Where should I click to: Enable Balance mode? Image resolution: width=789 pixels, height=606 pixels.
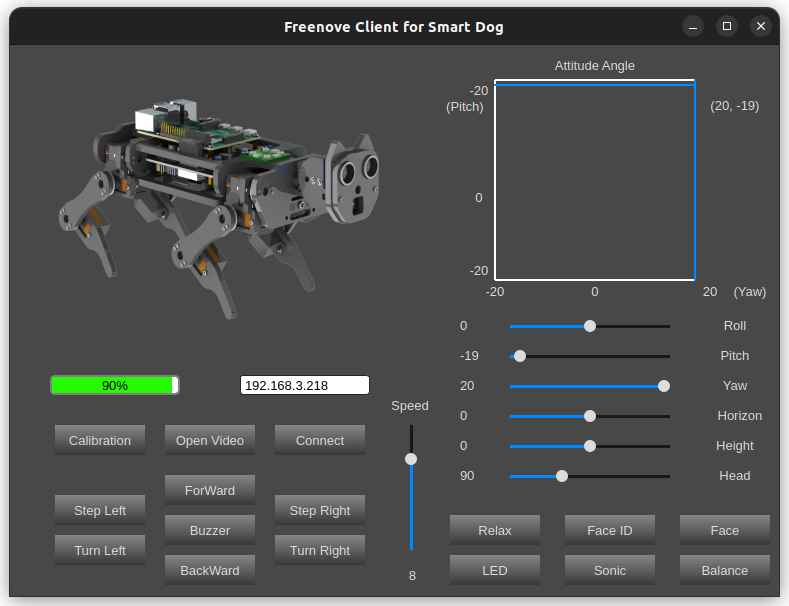click(725, 570)
